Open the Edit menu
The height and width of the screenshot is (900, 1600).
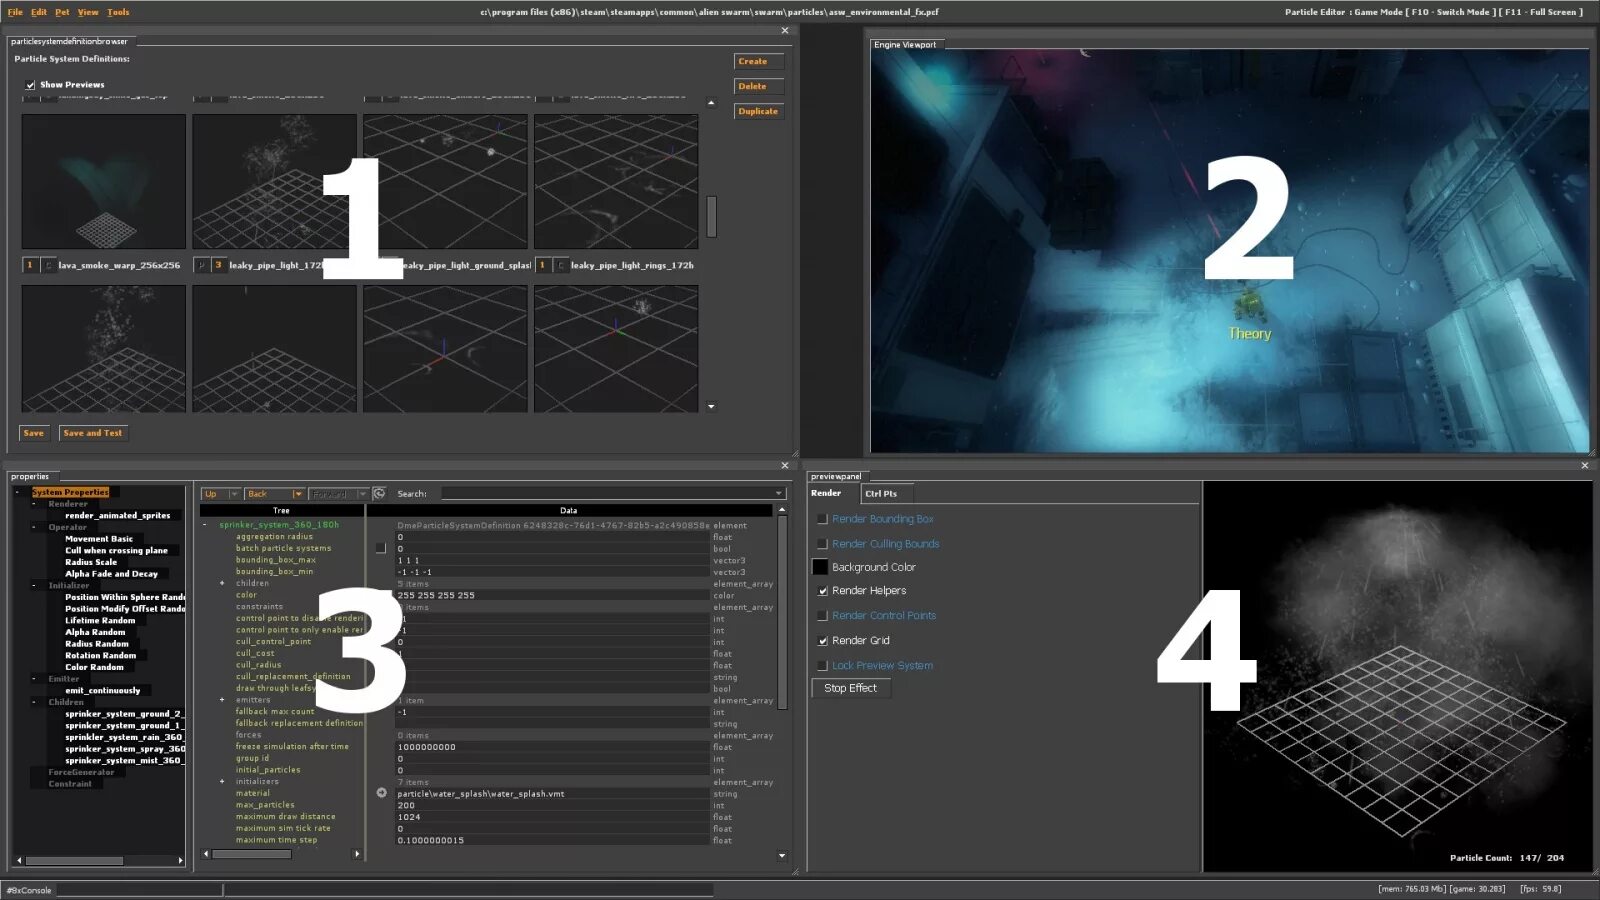[39, 12]
